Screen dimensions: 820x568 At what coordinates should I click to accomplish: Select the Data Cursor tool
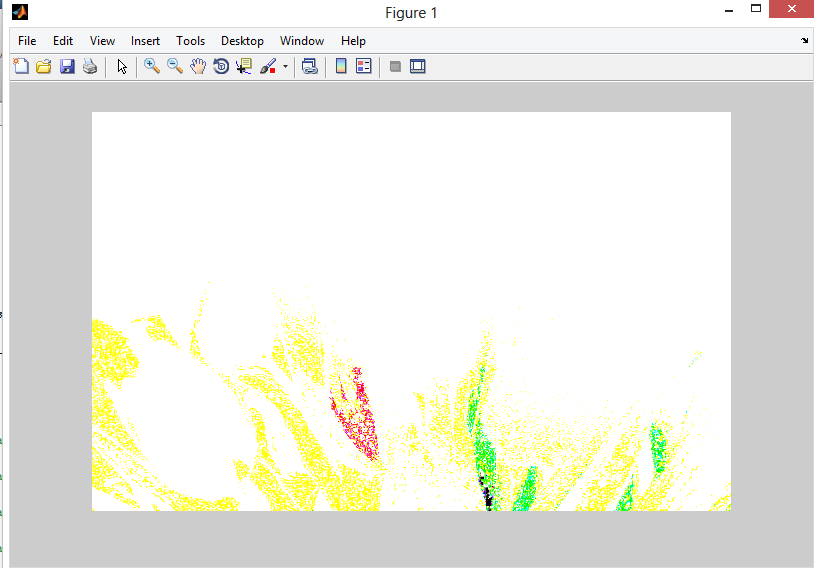click(244, 66)
